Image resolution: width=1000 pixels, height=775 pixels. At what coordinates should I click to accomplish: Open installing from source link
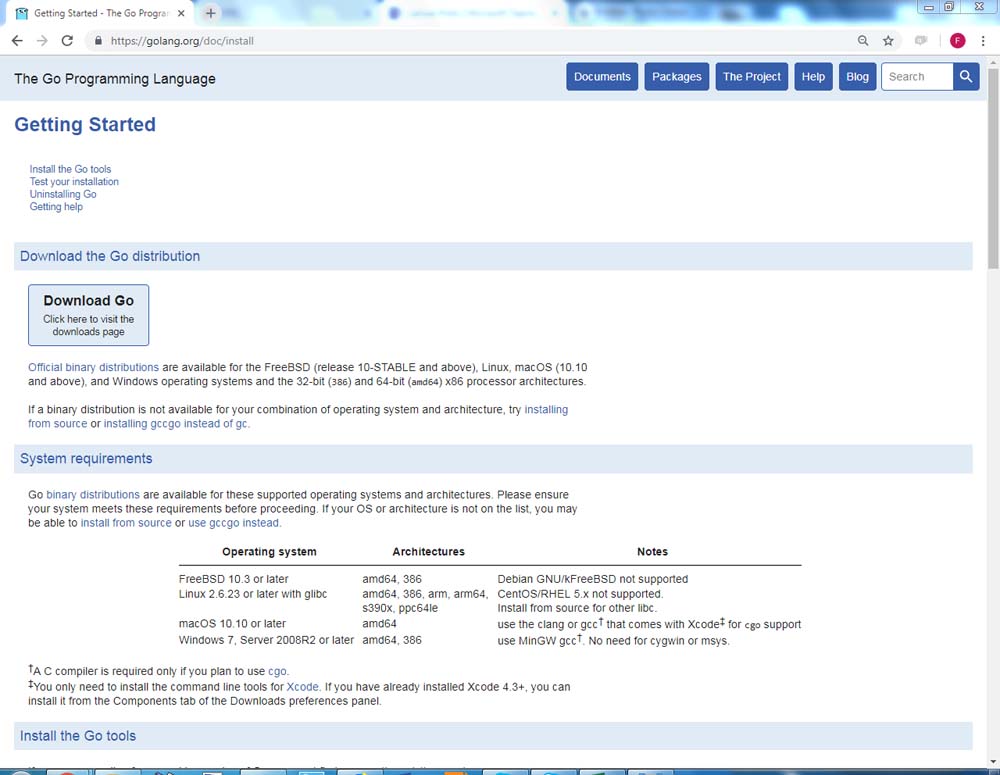pos(546,410)
